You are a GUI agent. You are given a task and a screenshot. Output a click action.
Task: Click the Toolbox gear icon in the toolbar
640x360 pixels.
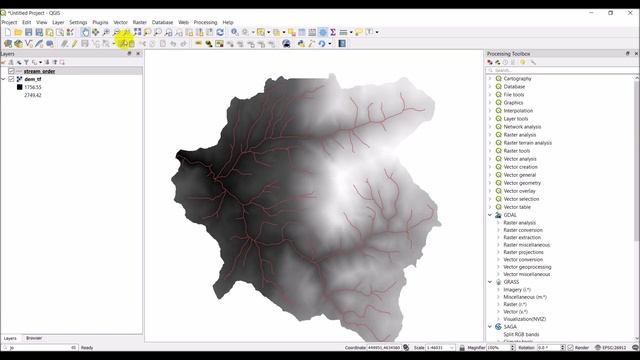tap(323, 32)
